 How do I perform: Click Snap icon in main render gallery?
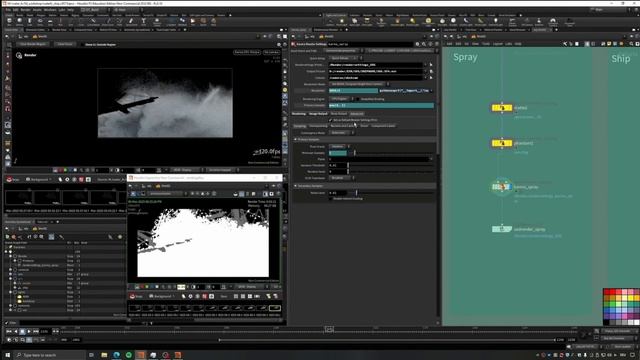point(12,179)
